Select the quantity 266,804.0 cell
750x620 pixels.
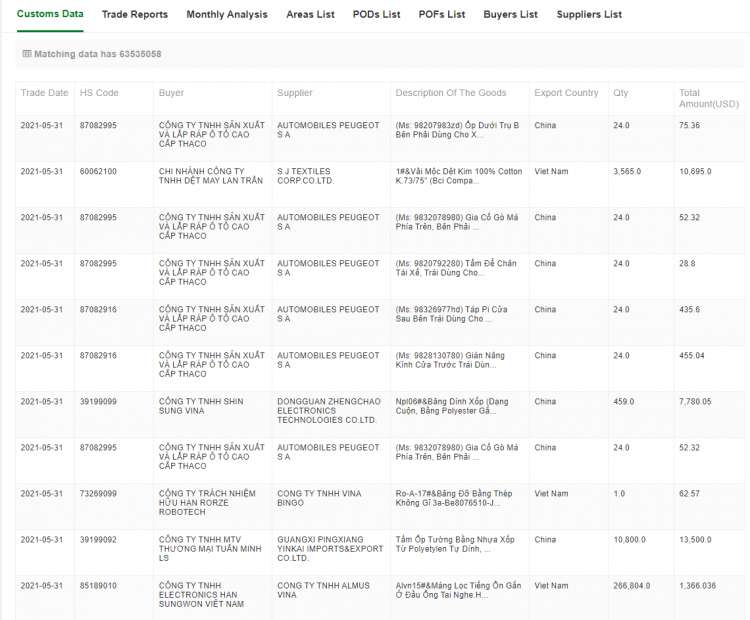tap(631, 585)
